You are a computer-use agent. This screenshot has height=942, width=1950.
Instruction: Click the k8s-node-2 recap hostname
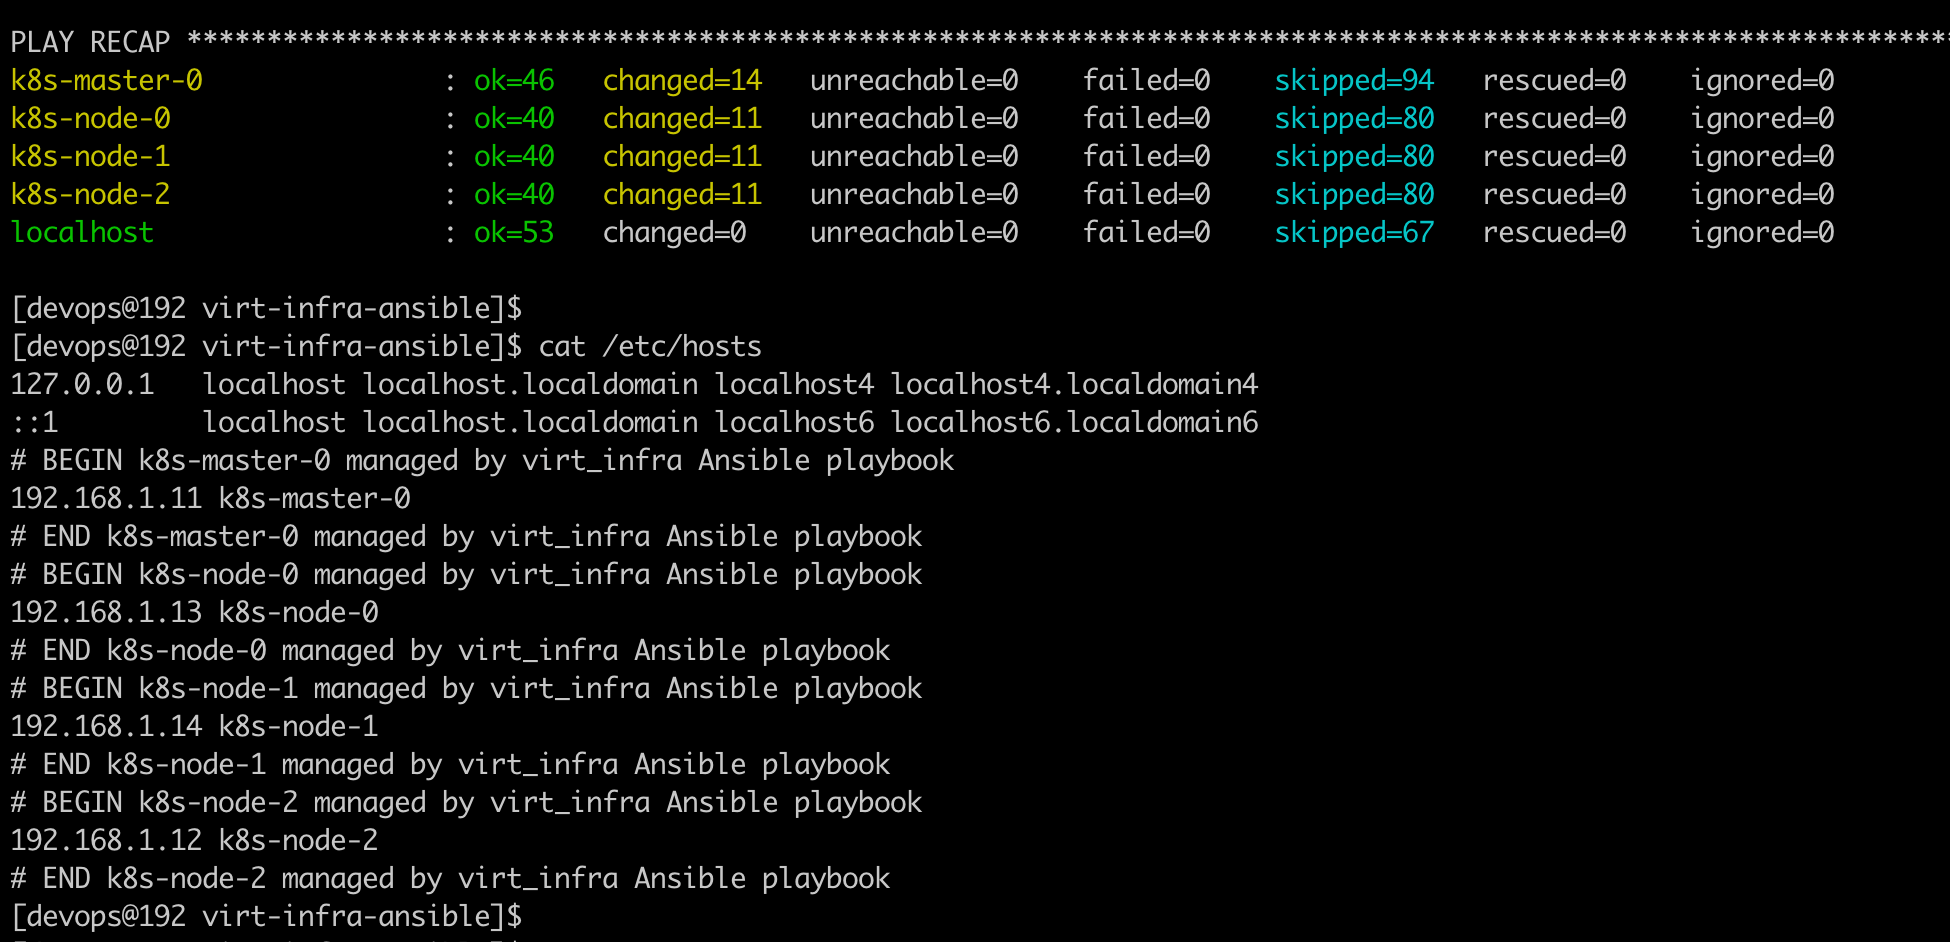point(91,194)
